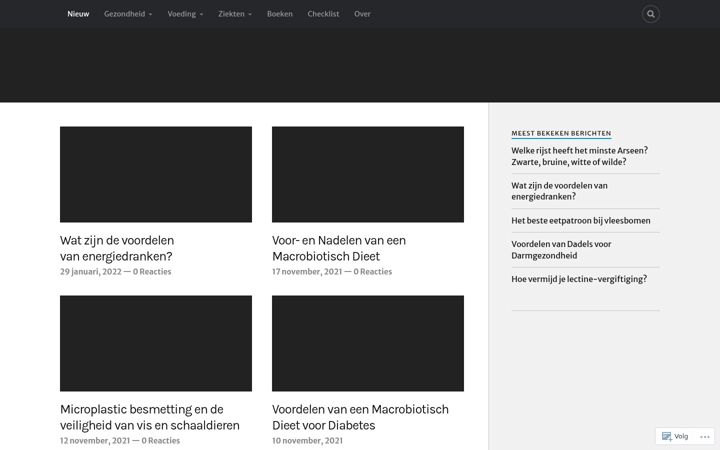Click date '29 januari, 2022'
The width and height of the screenshot is (720, 450).
tap(90, 271)
